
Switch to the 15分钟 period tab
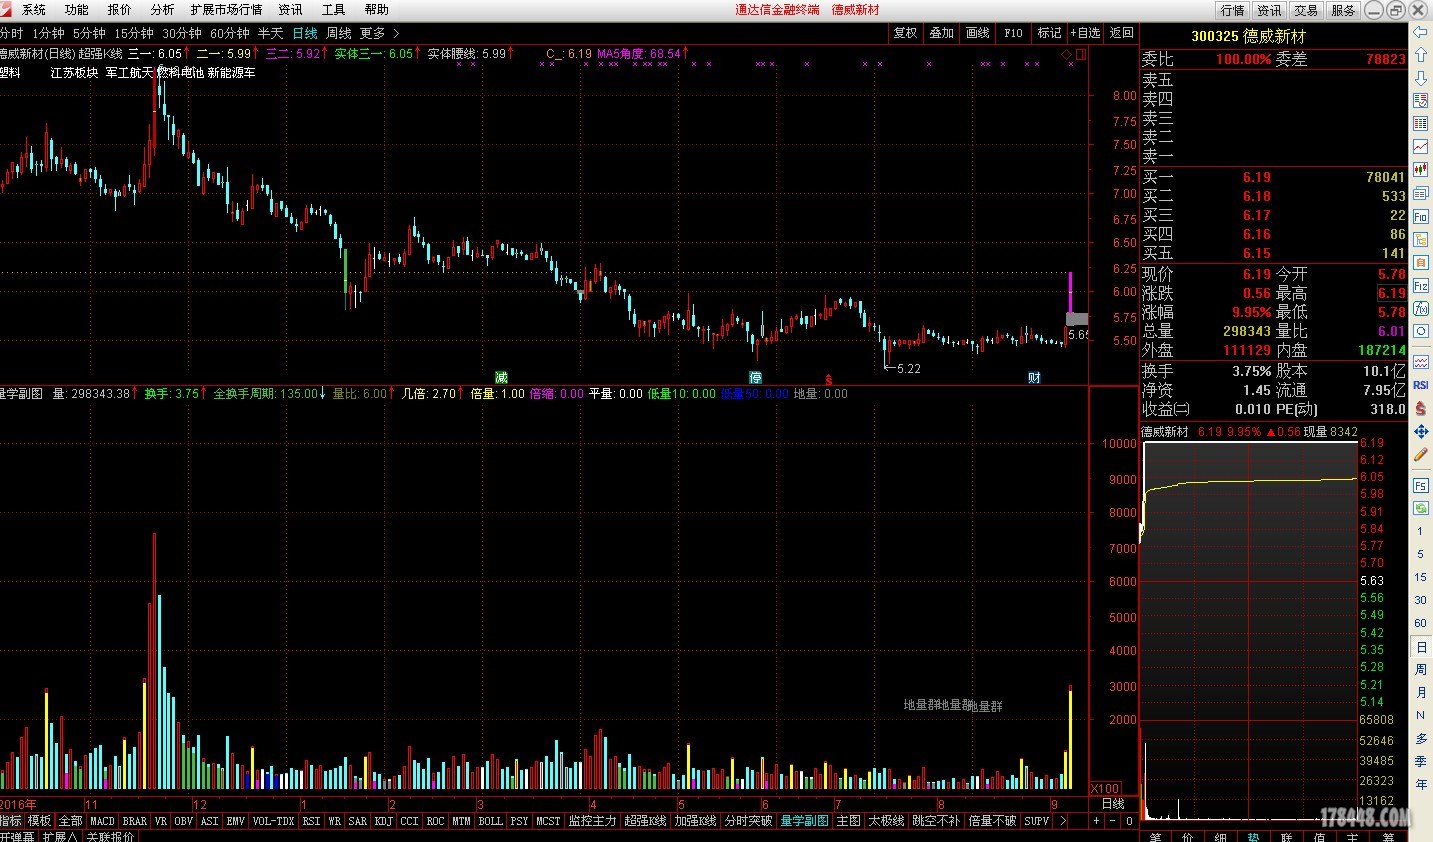click(x=134, y=33)
